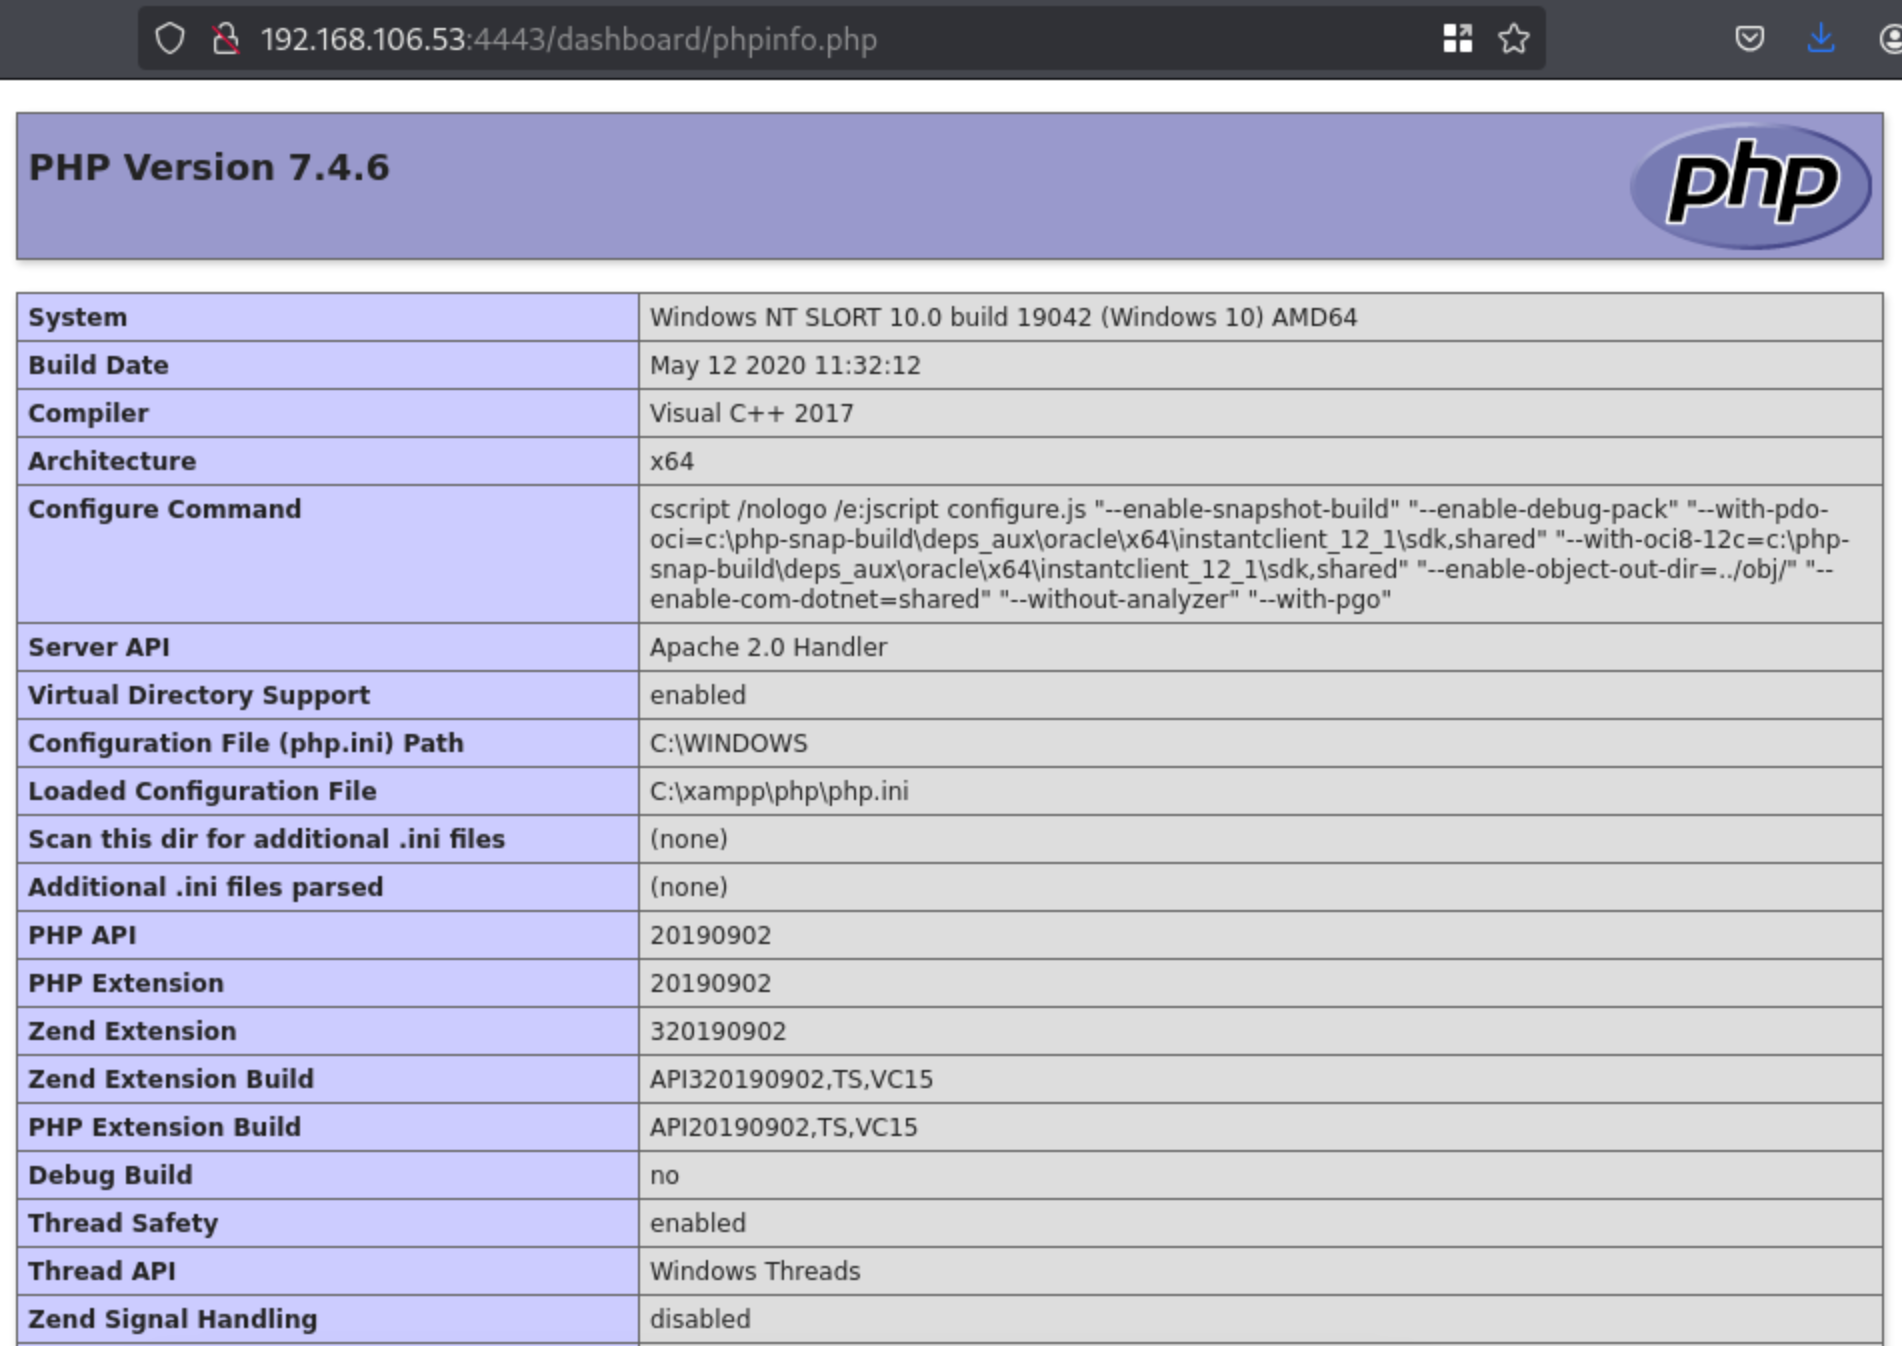The height and width of the screenshot is (1346, 1902).
Task: Click the Visual C++ 2017 compiler value
Action: [x=751, y=413]
